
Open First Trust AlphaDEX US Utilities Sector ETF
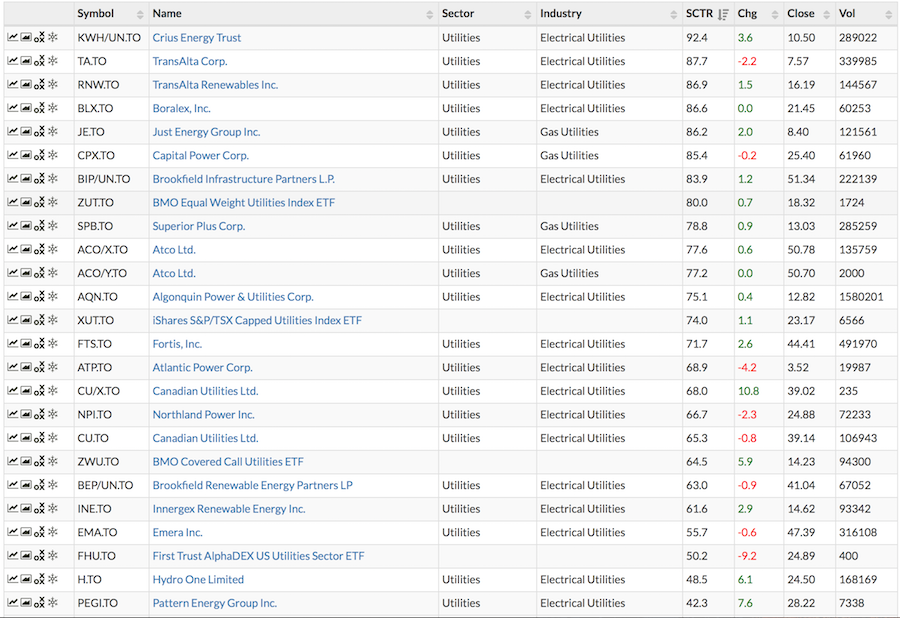click(258, 555)
